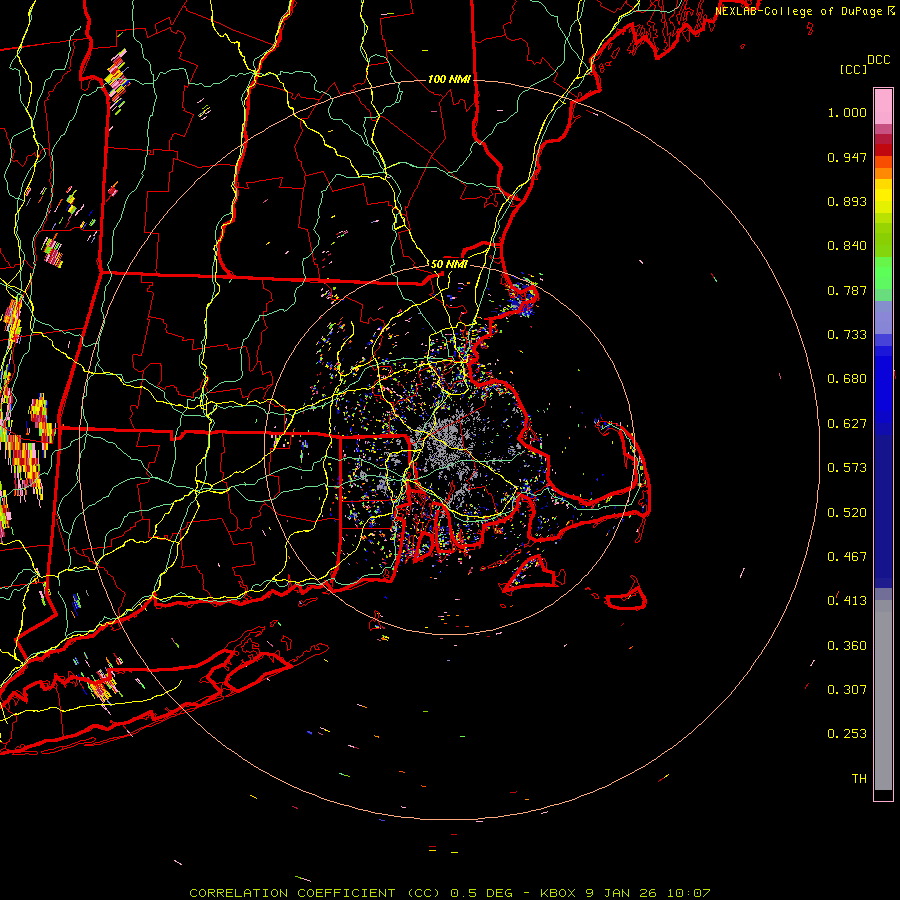Pick the orange swatch just below 0.947

point(883,162)
